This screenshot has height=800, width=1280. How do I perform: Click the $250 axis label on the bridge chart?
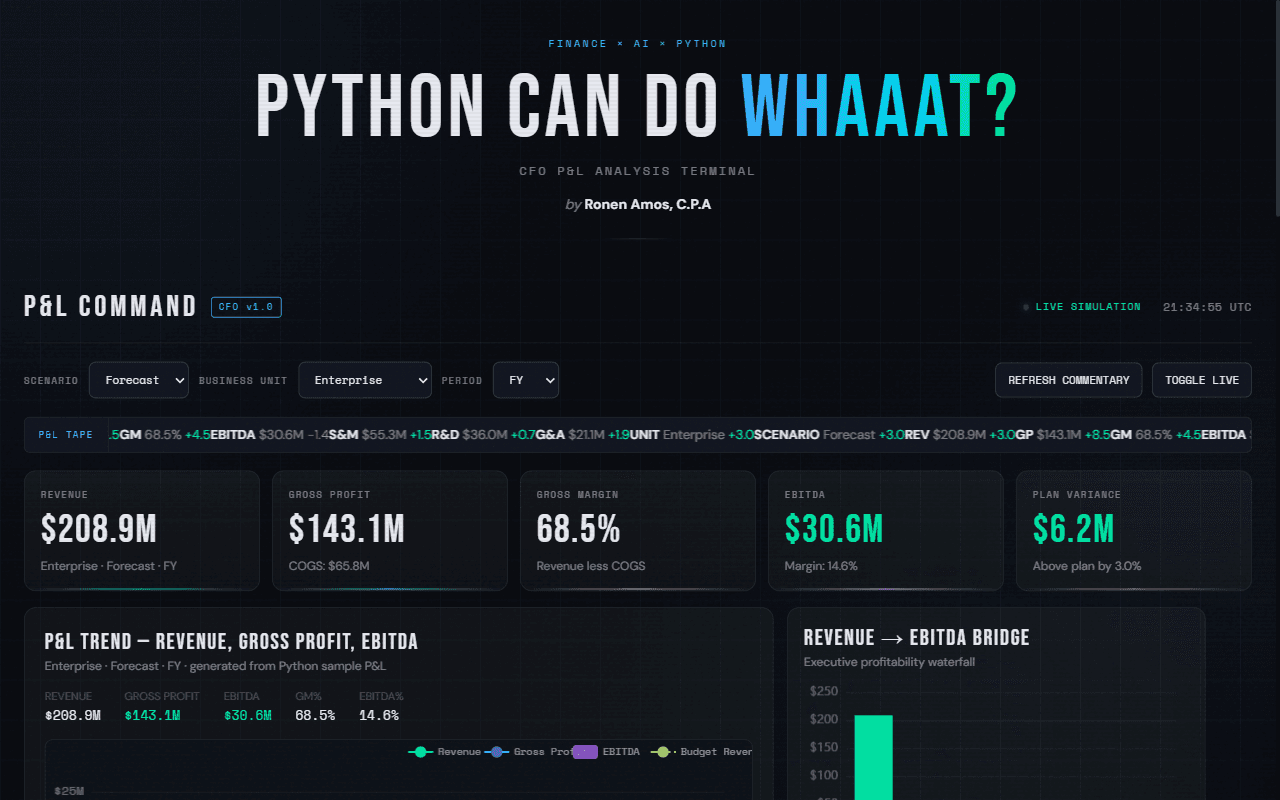click(824, 691)
